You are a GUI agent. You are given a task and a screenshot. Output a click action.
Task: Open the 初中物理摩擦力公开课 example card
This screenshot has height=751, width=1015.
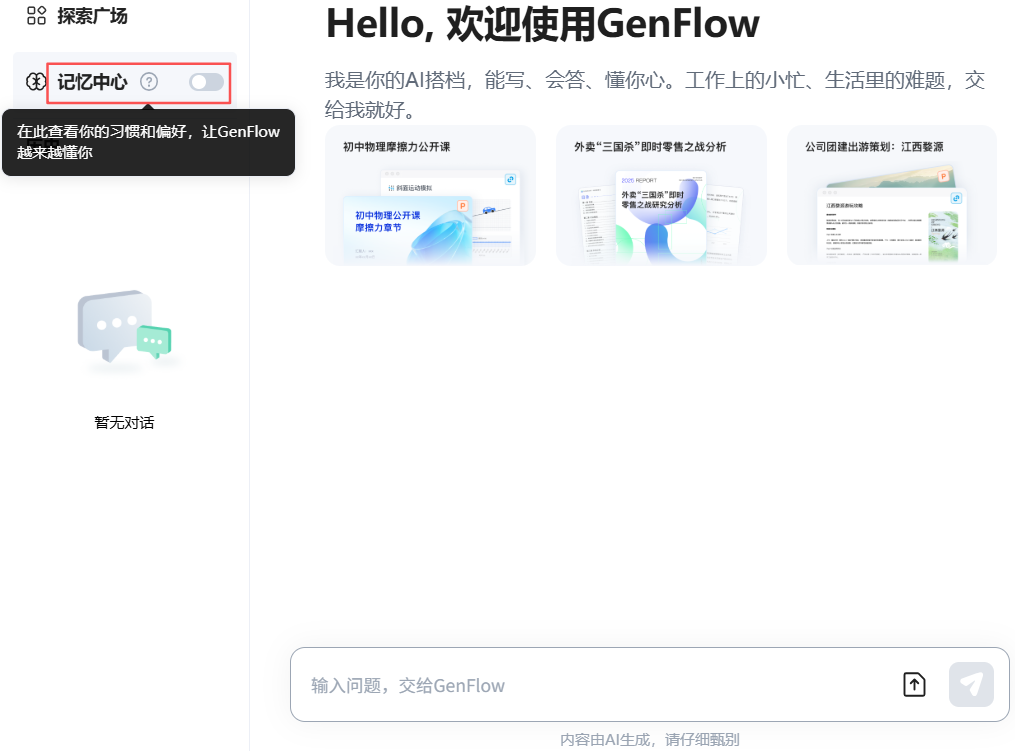point(430,196)
